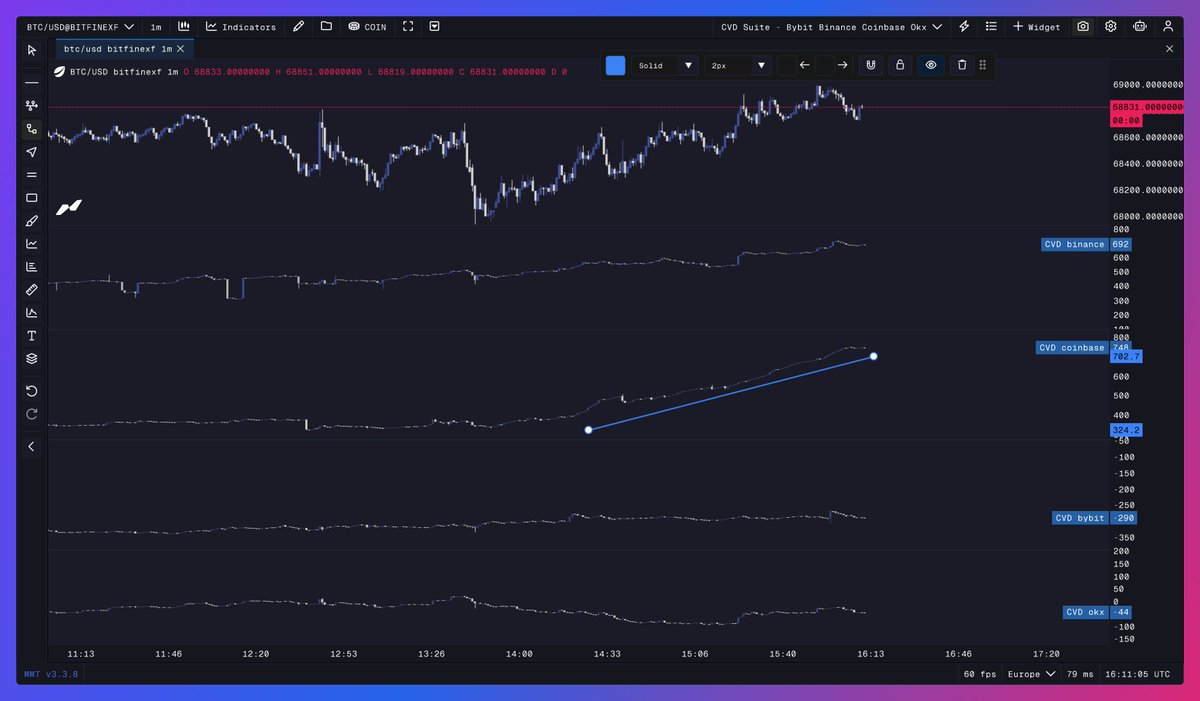The height and width of the screenshot is (701, 1200).
Task: Select the area chart tool in sidebar
Action: point(31,313)
